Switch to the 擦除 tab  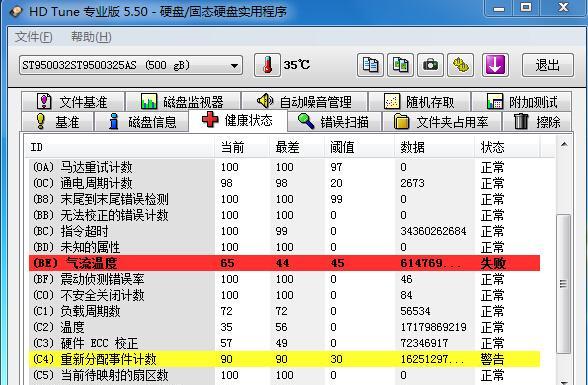(x=537, y=121)
